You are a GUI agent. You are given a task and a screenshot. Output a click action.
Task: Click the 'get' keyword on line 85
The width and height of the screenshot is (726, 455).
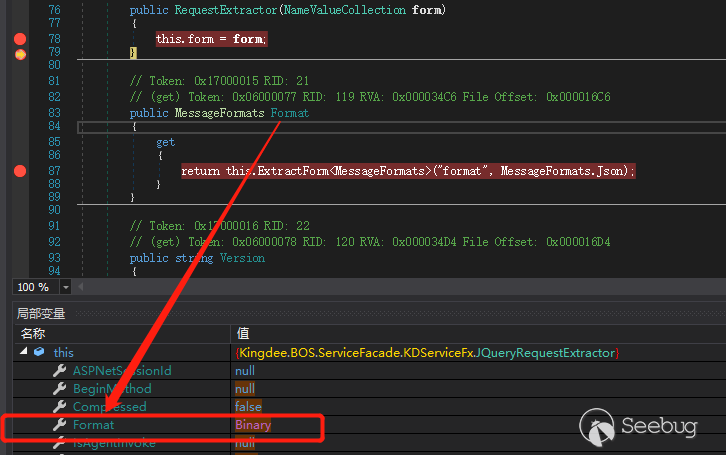pyautogui.click(x=165, y=142)
